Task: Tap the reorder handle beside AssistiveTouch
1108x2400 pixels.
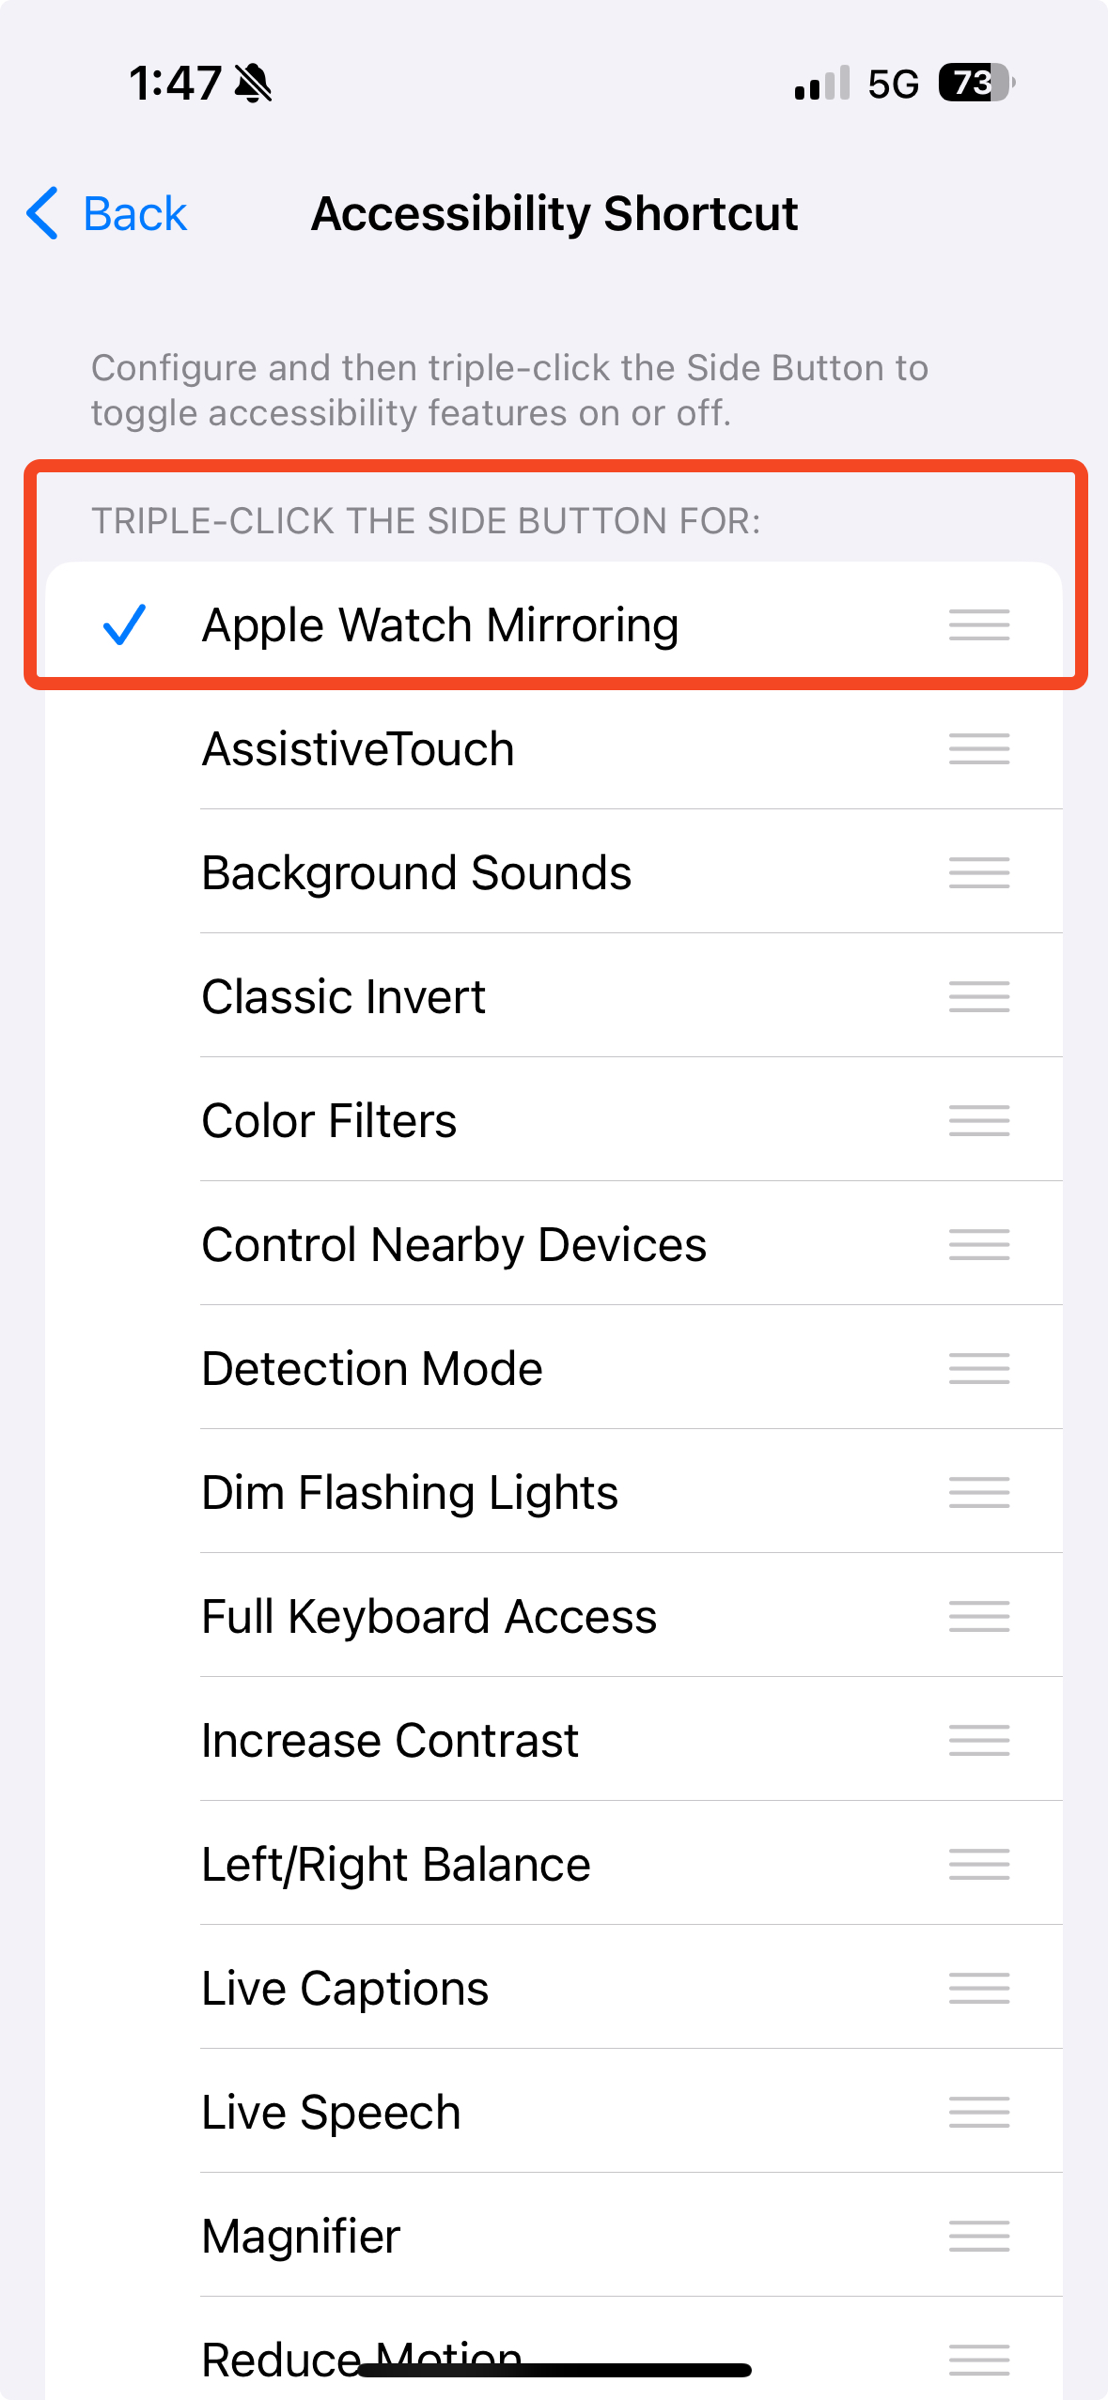Action: tap(979, 749)
